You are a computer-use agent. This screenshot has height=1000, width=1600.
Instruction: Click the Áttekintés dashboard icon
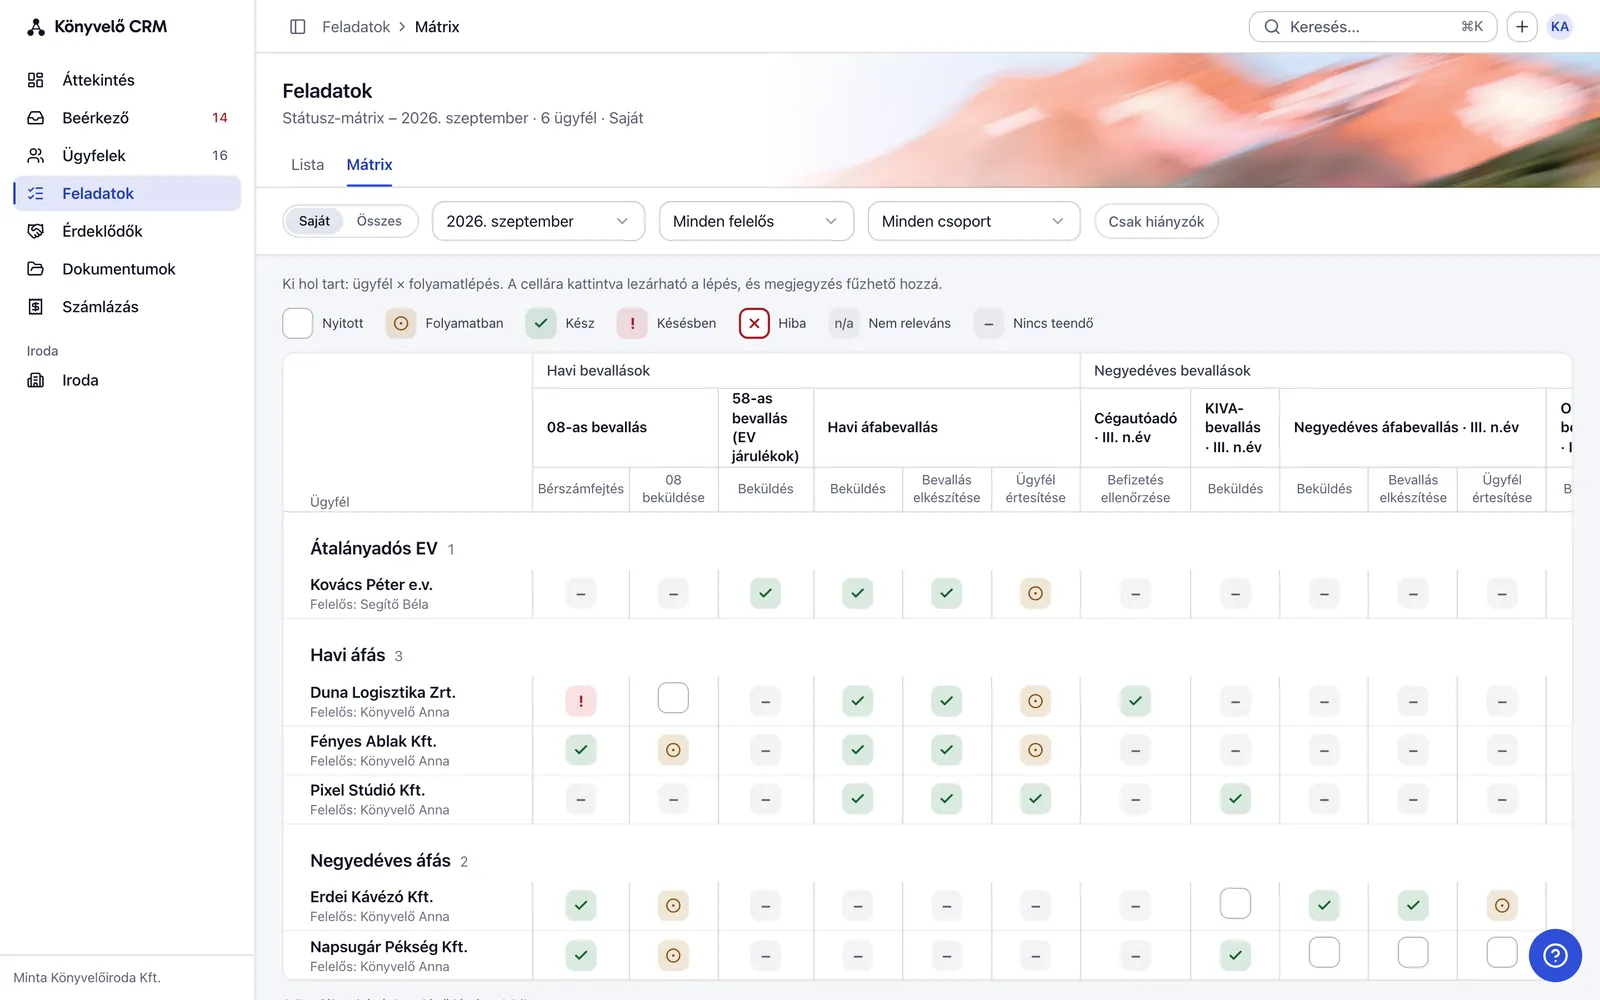tap(36, 80)
